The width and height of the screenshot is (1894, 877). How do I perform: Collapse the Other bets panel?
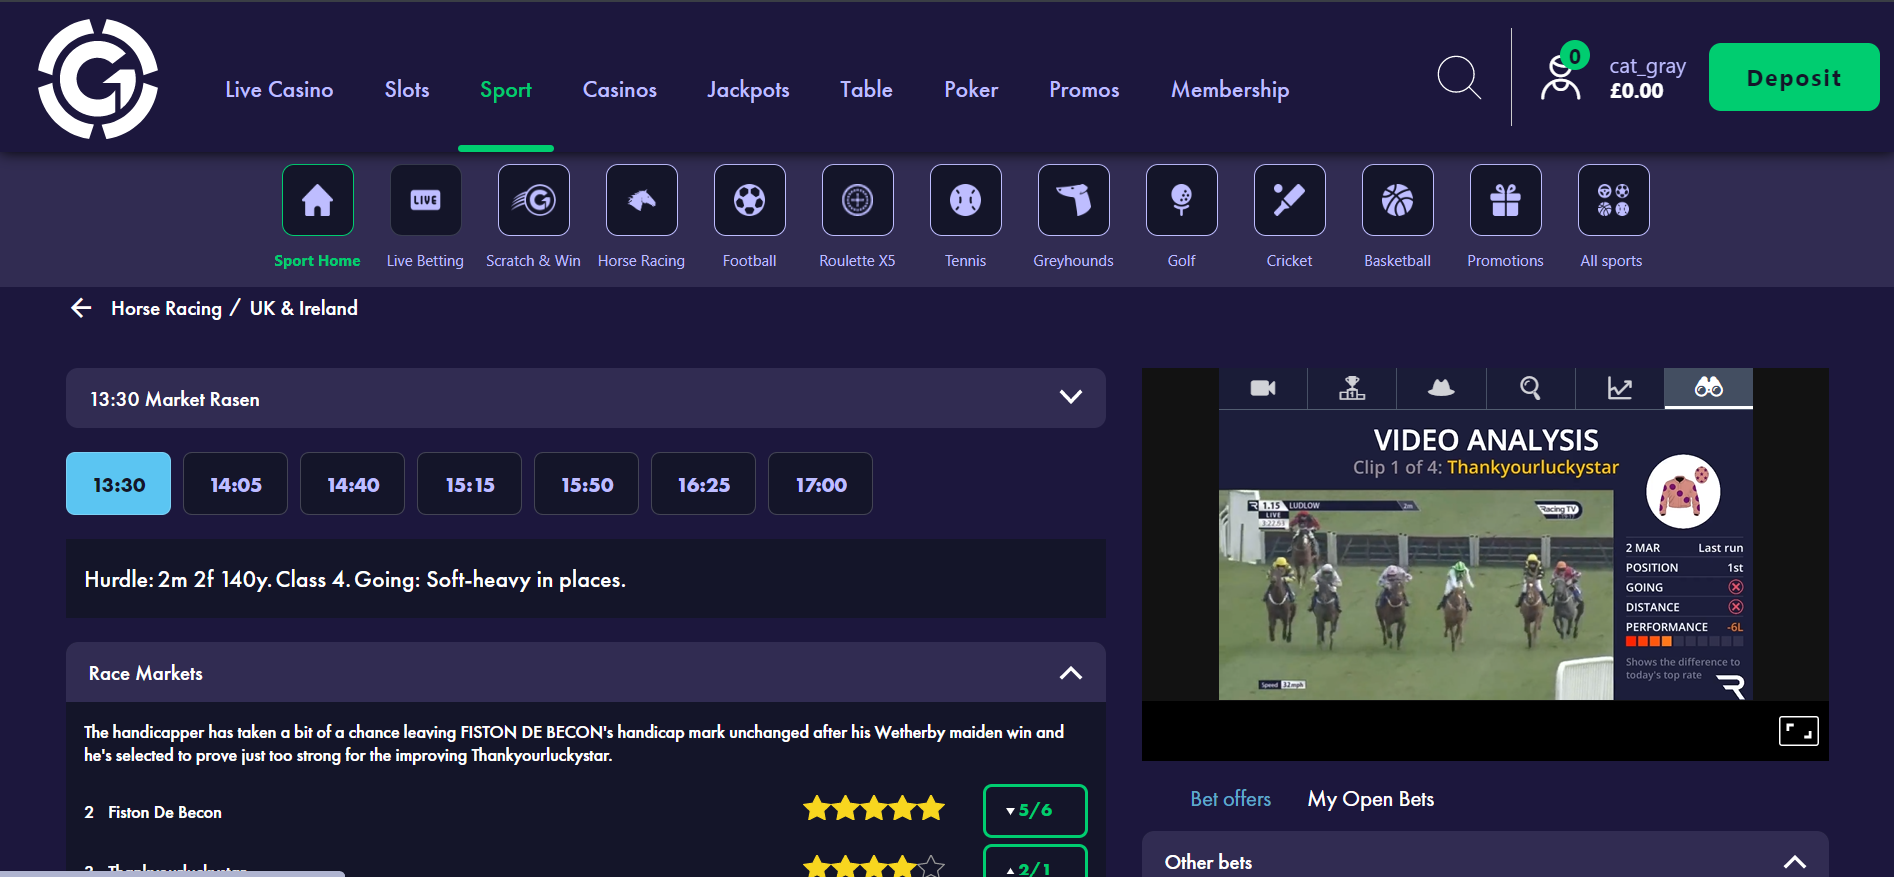click(x=1795, y=862)
